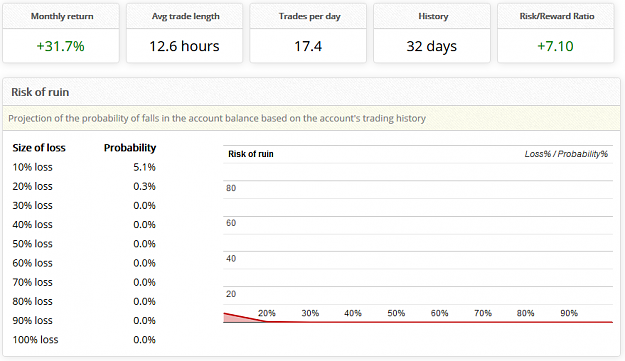This screenshot has width=625, height=361.
Task: Click the Risk of ruin panel title
Action: coord(40,92)
